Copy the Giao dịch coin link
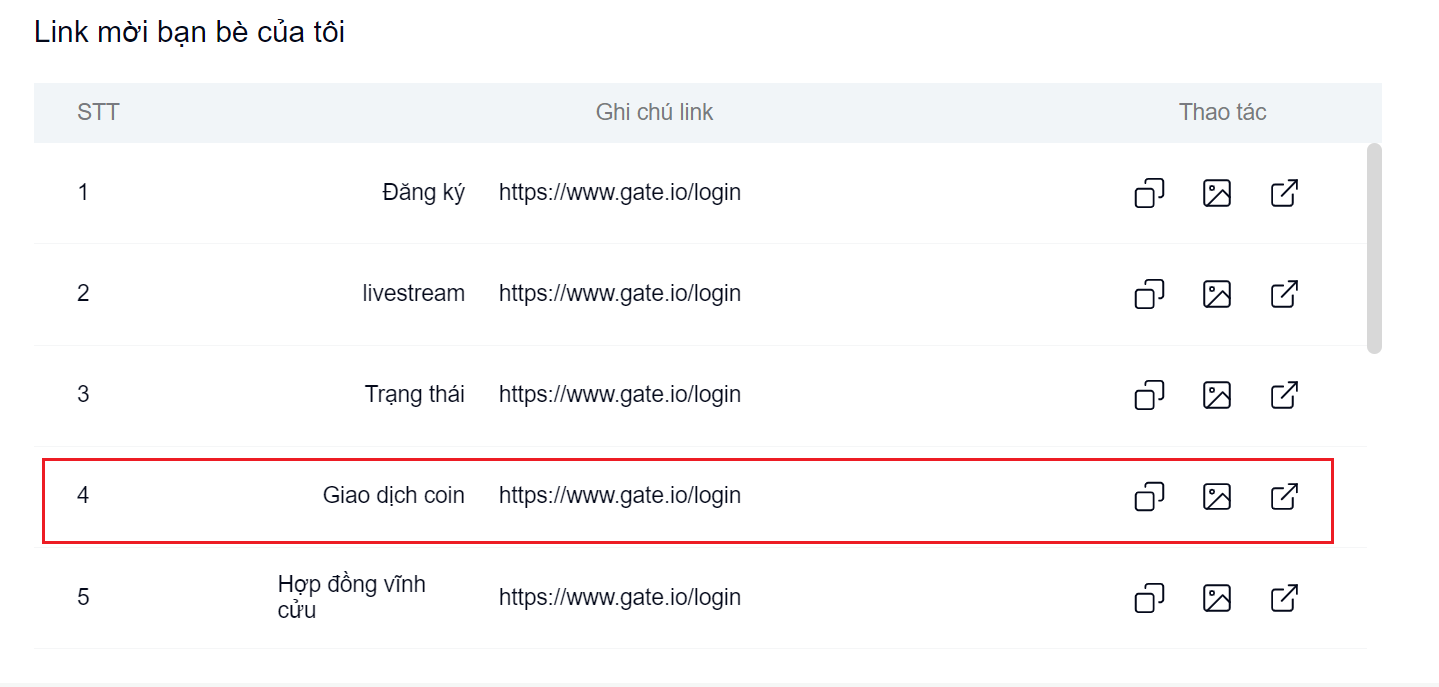The image size is (1439, 687). 1149,496
